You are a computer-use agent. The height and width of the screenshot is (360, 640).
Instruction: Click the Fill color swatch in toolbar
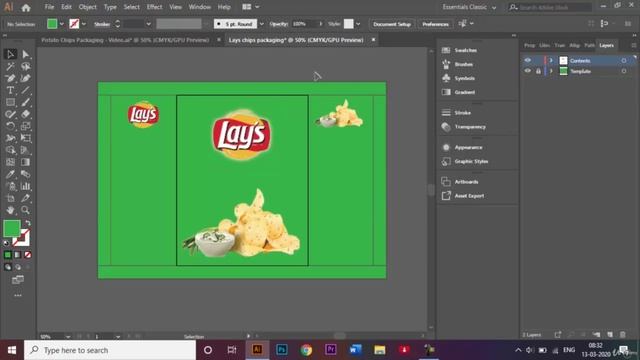(x=11, y=228)
